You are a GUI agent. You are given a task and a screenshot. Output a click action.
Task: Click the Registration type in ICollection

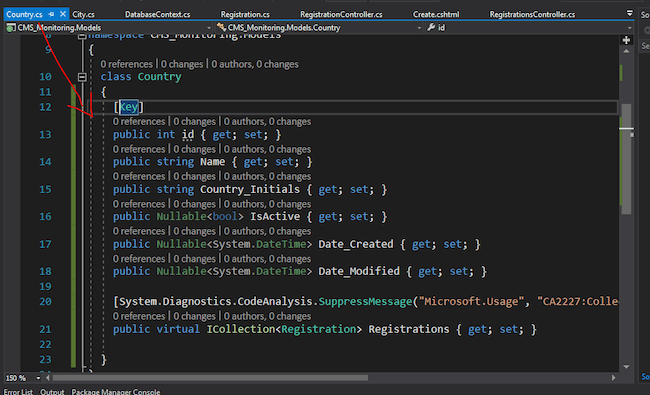click(x=318, y=329)
